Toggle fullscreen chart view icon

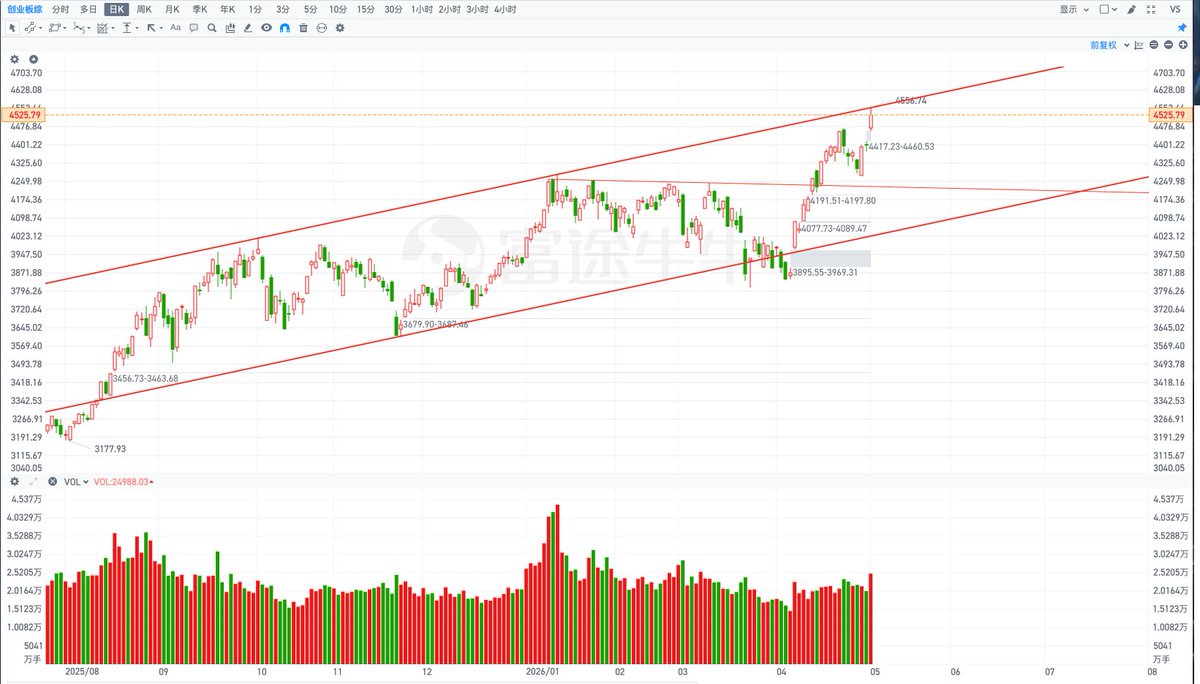pyautogui.click(x=1151, y=9)
